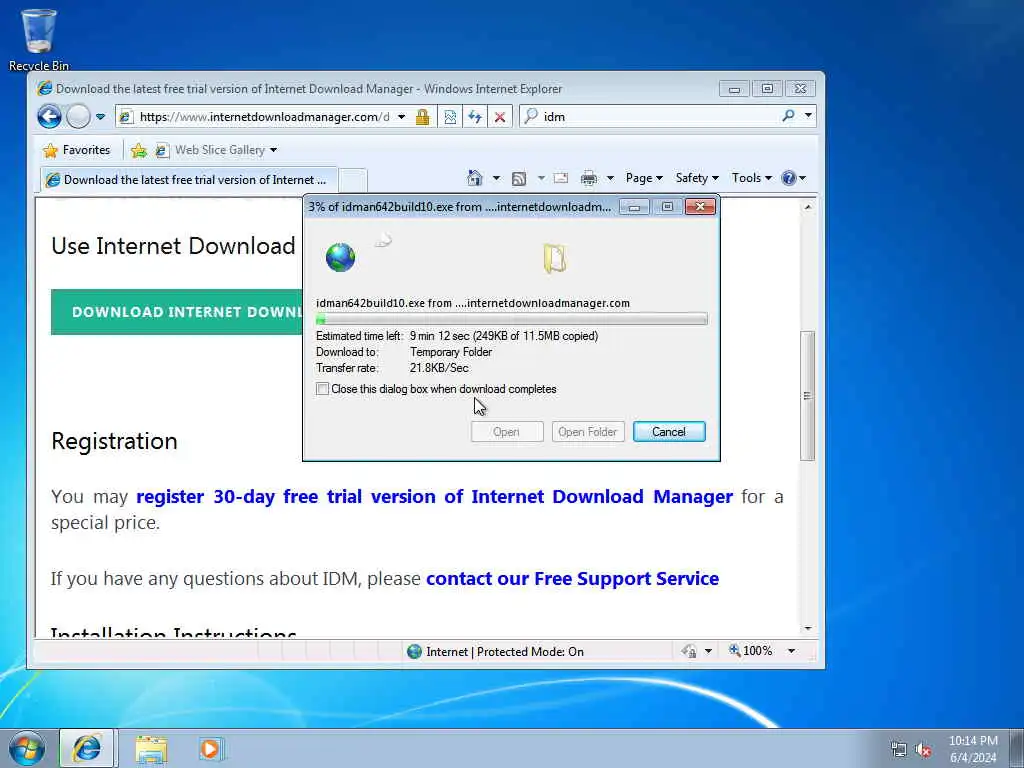Screen dimensions: 1024x768
Task: Click the network tray icon
Action: coord(899,749)
